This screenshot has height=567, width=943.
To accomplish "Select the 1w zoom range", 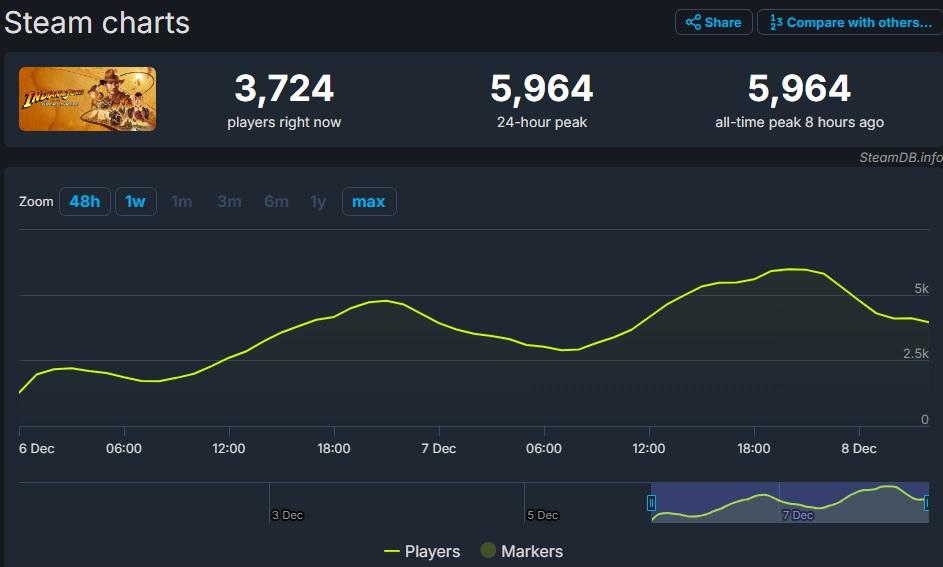I will click(x=135, y=202).
